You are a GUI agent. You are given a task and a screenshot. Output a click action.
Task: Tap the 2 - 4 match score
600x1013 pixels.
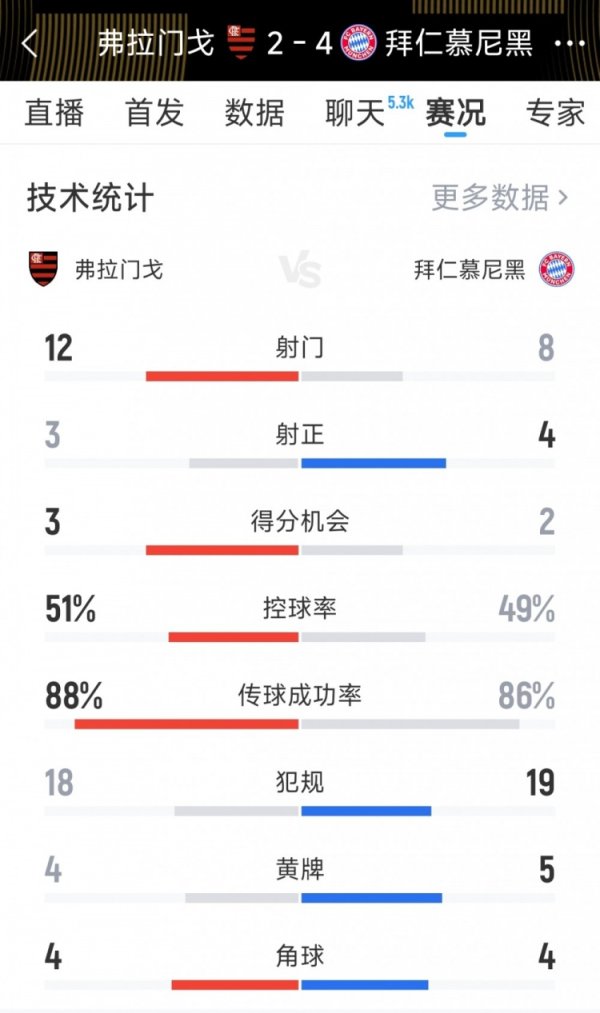point(300,44)
